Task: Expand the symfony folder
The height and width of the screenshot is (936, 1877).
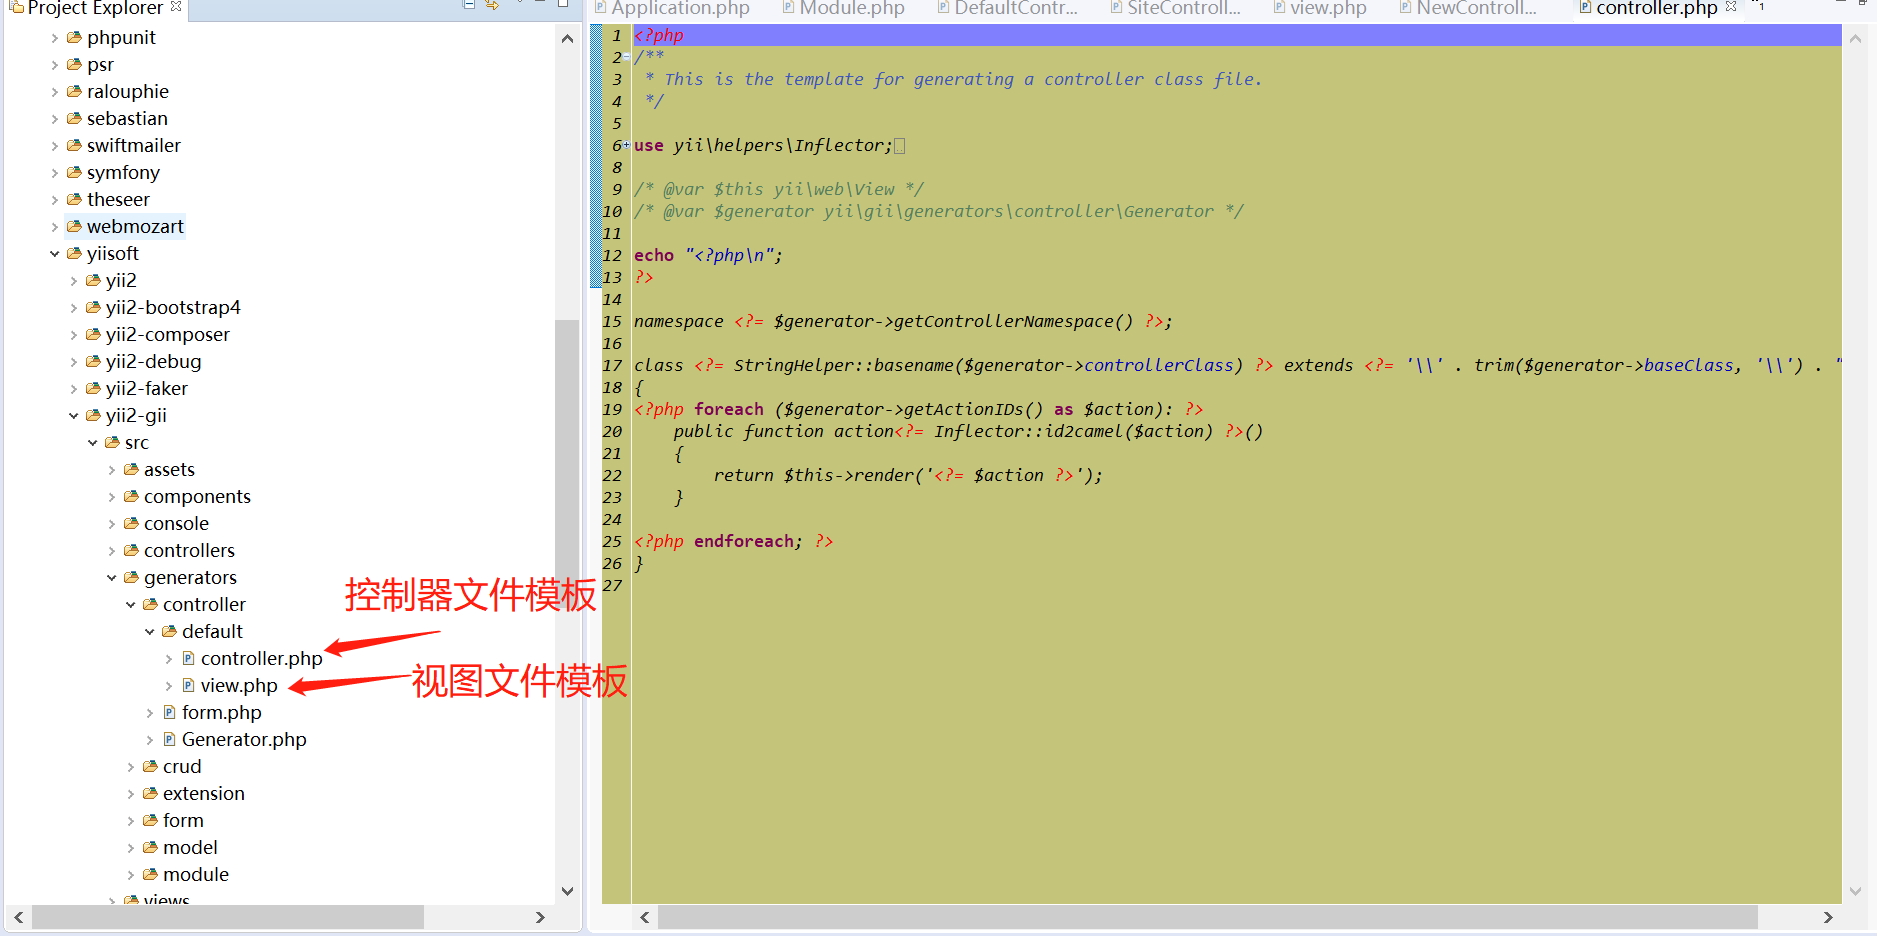Action: pyautogui.click(x=55, y=173)
